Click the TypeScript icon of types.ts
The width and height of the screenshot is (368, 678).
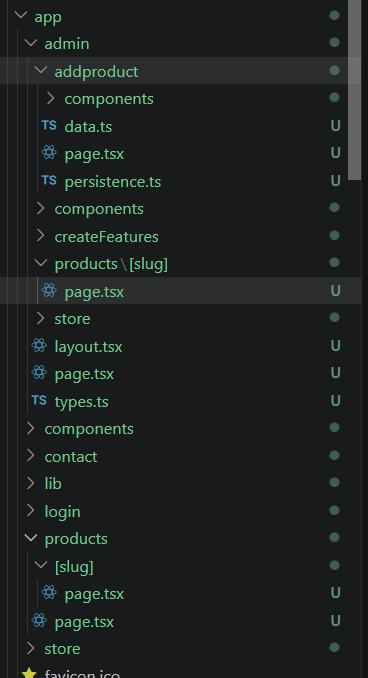tap(39, 400)
